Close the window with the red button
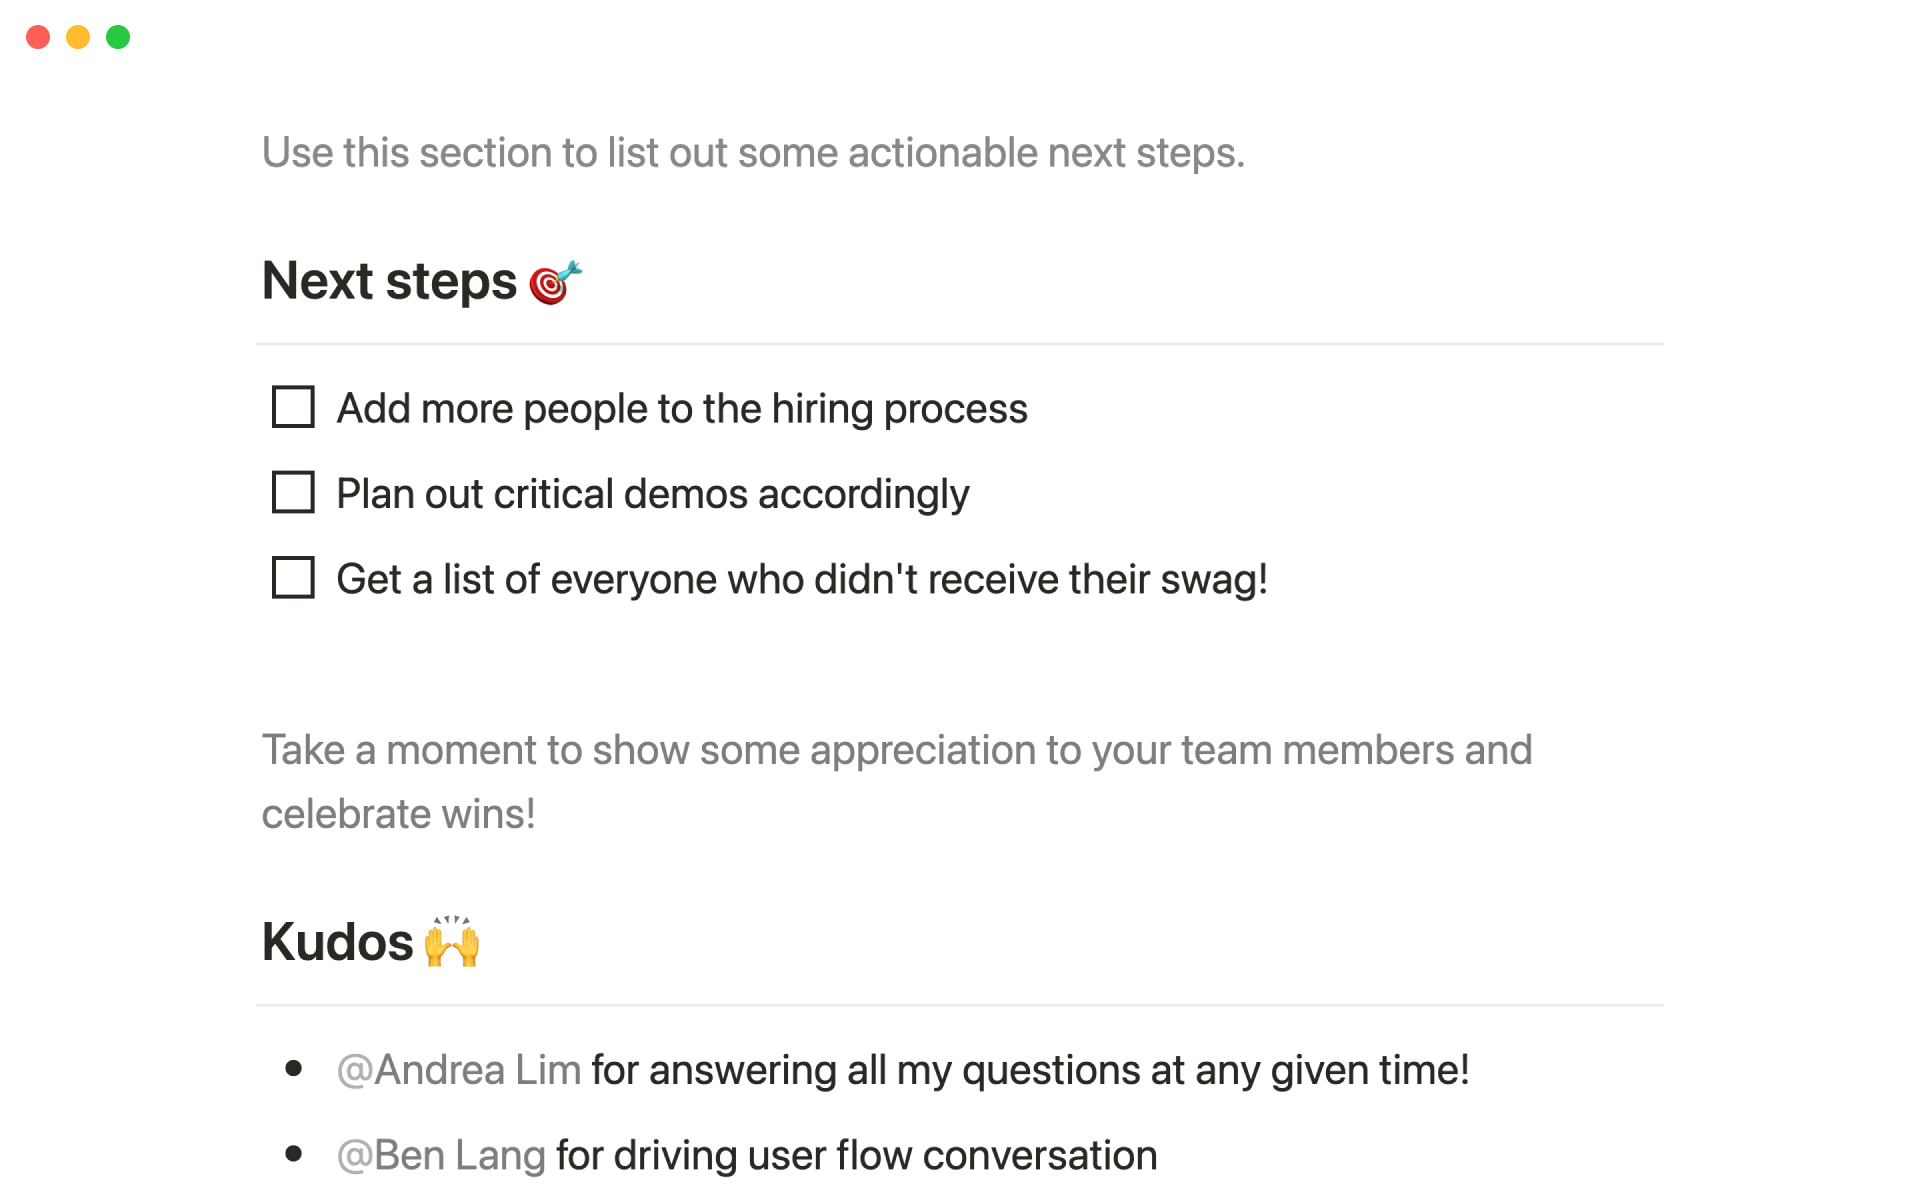This screenshot has width=1920, height=1200. pos(38,37)
